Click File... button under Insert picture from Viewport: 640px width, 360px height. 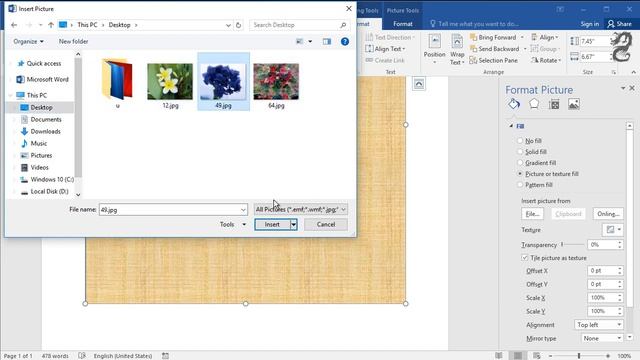click(532, 214)
